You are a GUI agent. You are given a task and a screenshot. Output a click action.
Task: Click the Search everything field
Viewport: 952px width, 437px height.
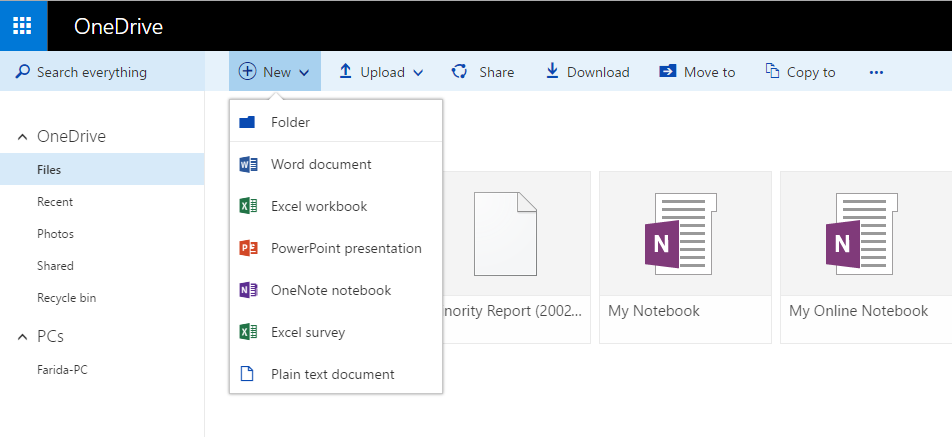102,72
